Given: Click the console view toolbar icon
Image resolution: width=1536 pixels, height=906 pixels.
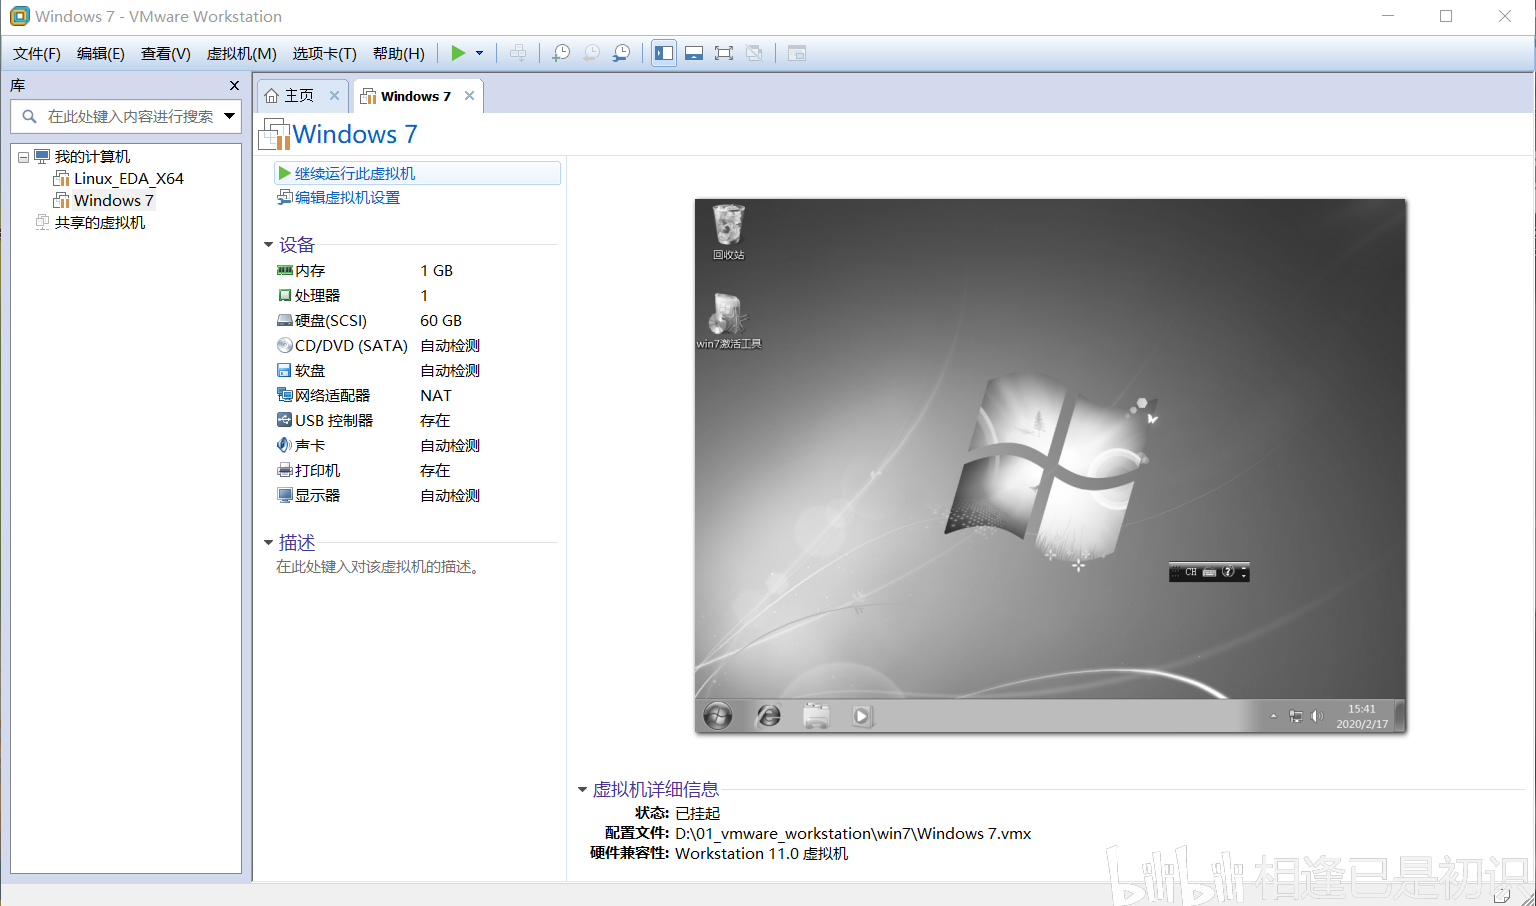Looking at the screenshot, I should tap(797, 53).
